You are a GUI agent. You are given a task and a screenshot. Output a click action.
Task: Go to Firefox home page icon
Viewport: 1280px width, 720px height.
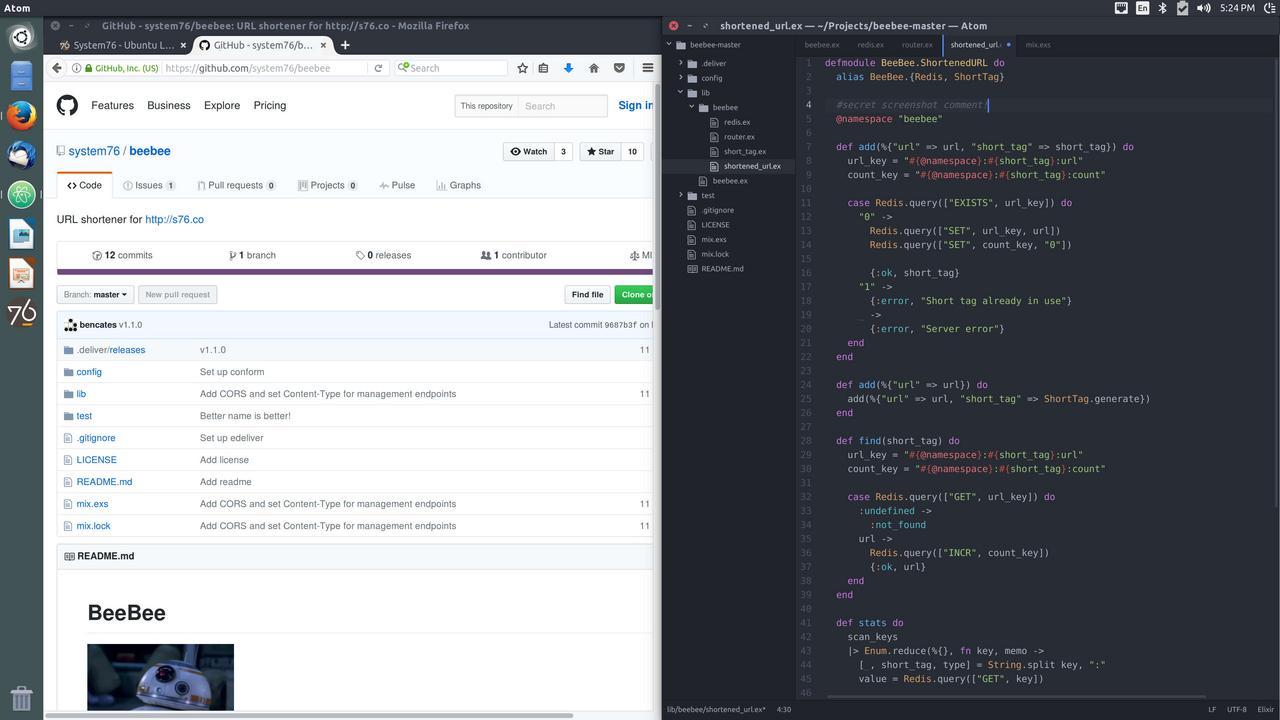point(593,68)
